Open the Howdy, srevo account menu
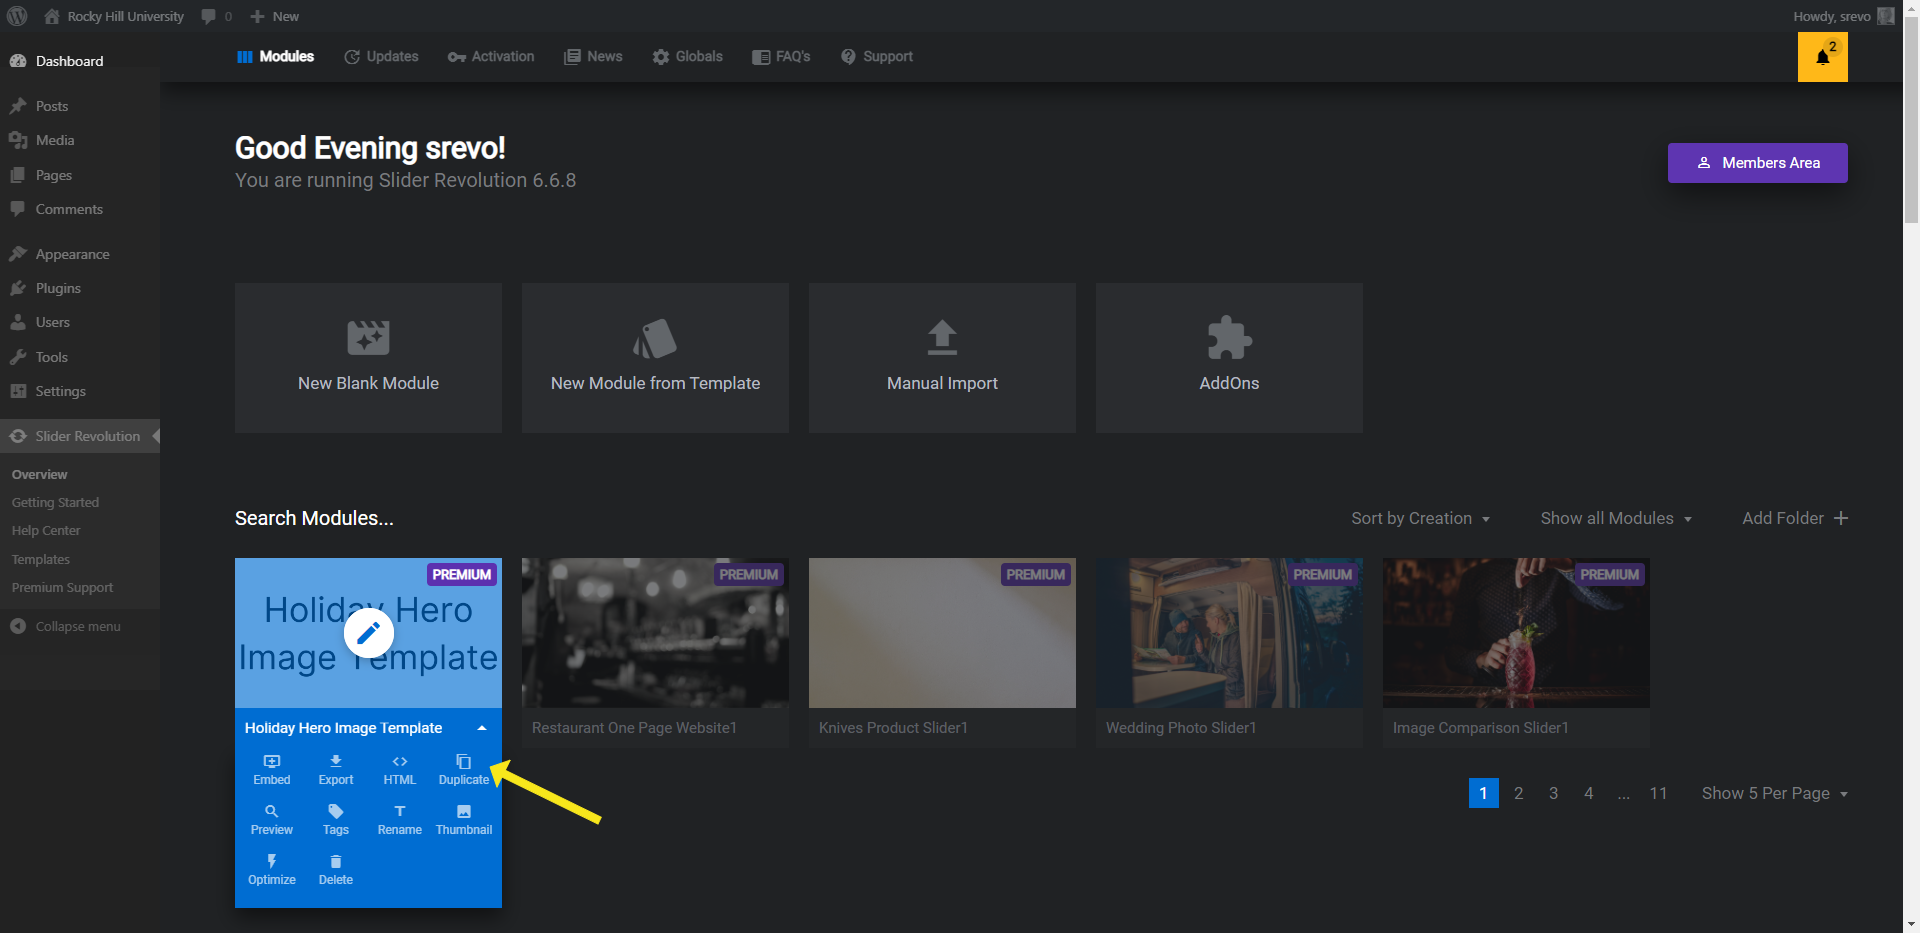This screenshot has width=1920, height=933. coord(1842,16)
